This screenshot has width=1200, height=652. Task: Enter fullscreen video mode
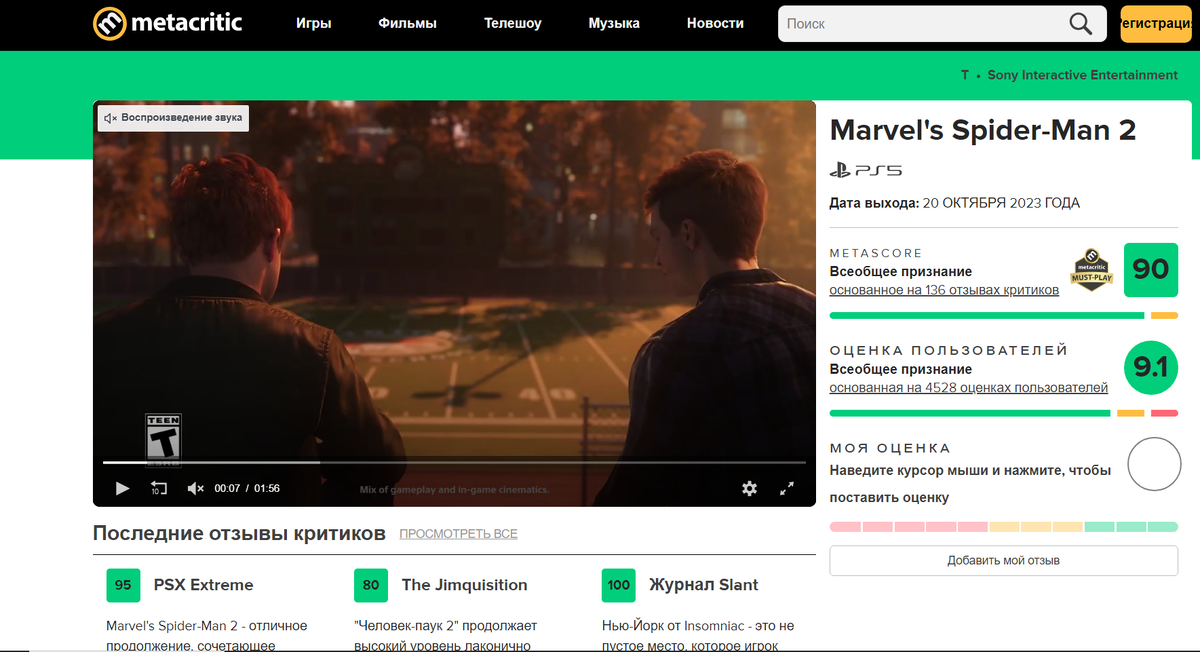pyautogui.click(x=787, y=488)
